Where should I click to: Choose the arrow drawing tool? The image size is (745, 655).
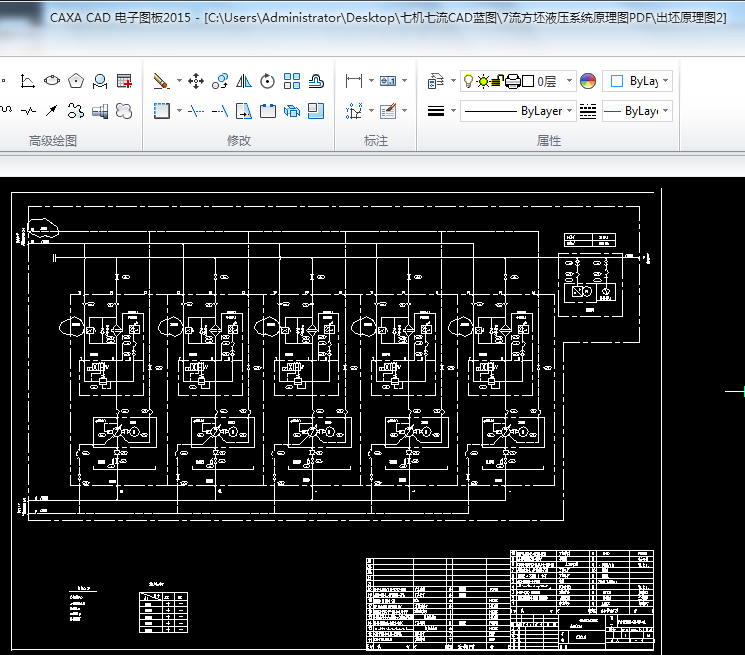coord(52,110)
